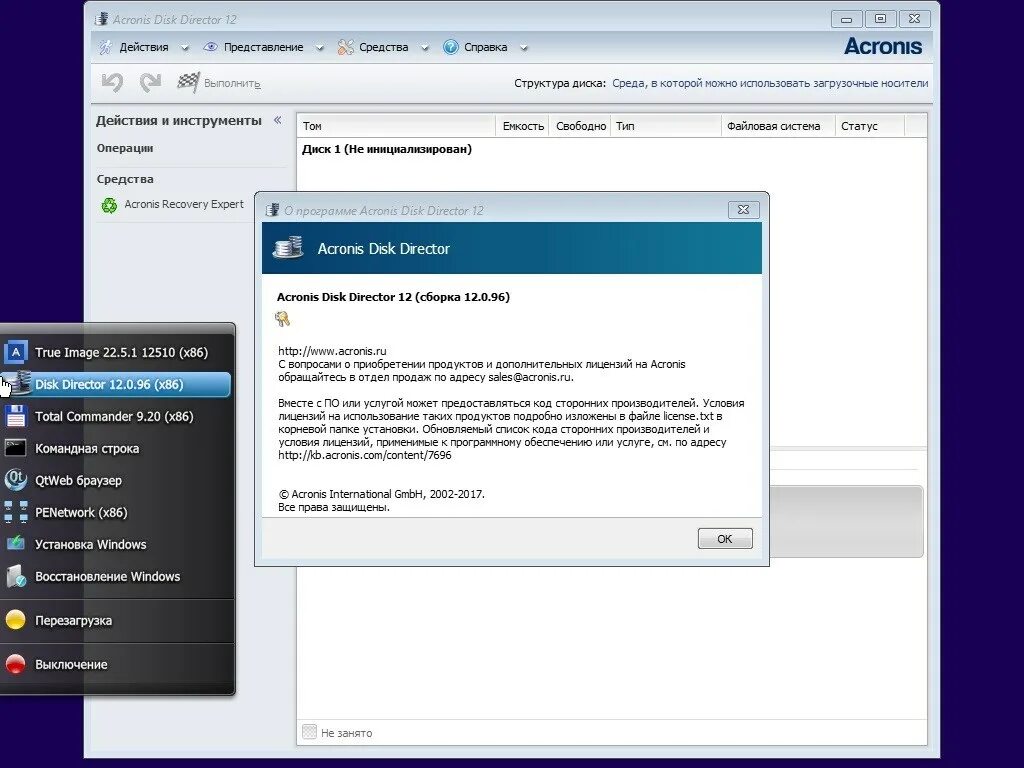Click the checkered flag Выполнить icon

click(x=188, y=82)
